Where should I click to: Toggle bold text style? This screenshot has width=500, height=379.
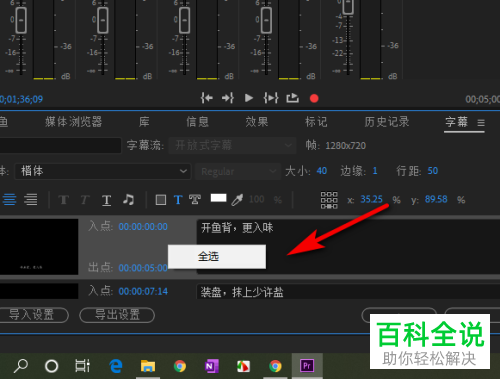point(63,200)
